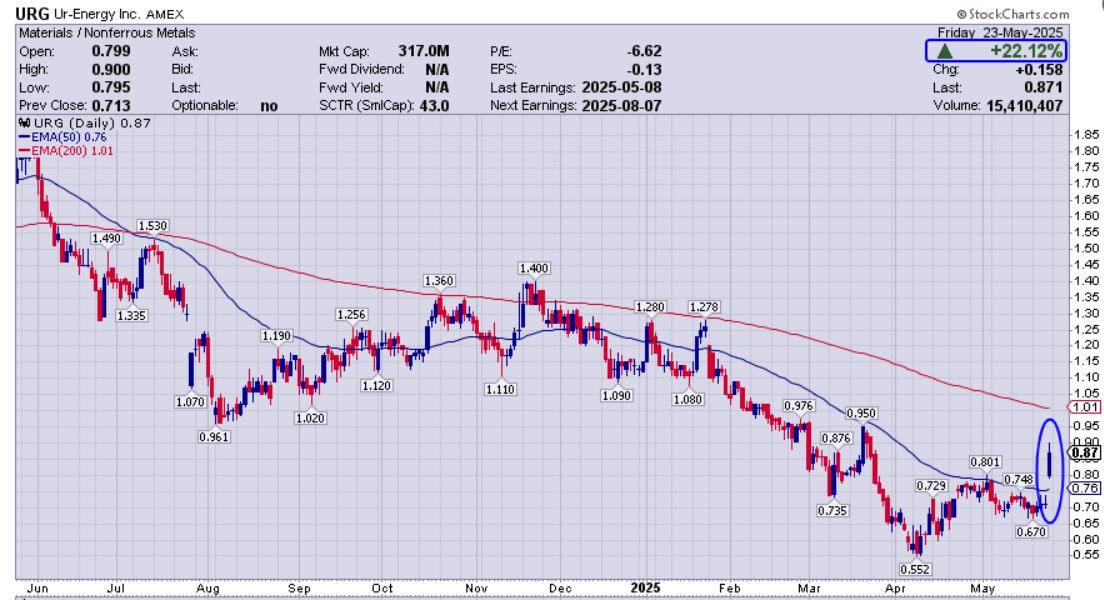
Task: Click the Materials / Nonferrous Metals sector label
Action: click(x=107, y=33)
